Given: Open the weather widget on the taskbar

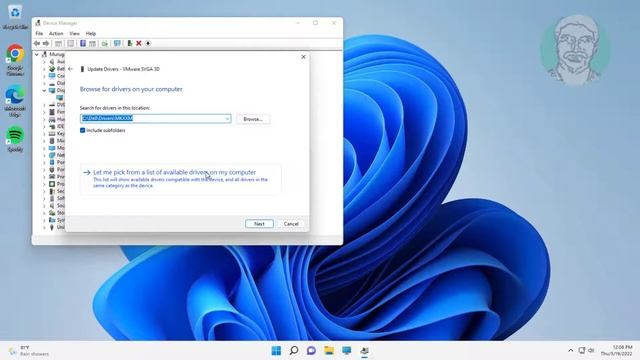Looking at the screenshot, I should (x=29, y=351).
